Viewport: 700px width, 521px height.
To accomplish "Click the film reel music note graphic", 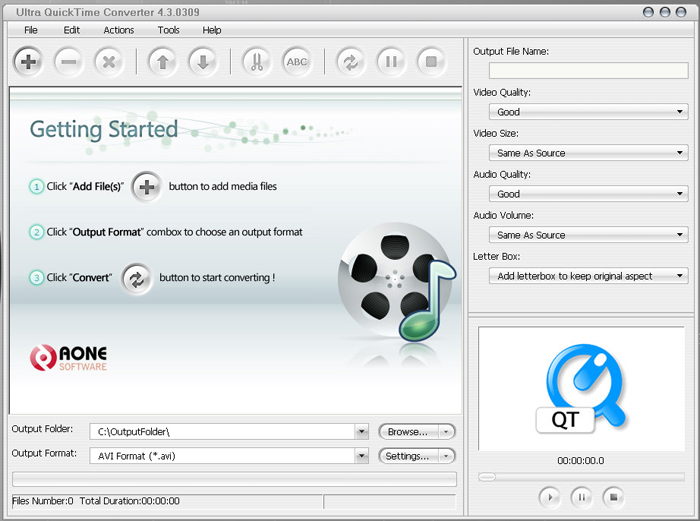I will coord(397,283).
